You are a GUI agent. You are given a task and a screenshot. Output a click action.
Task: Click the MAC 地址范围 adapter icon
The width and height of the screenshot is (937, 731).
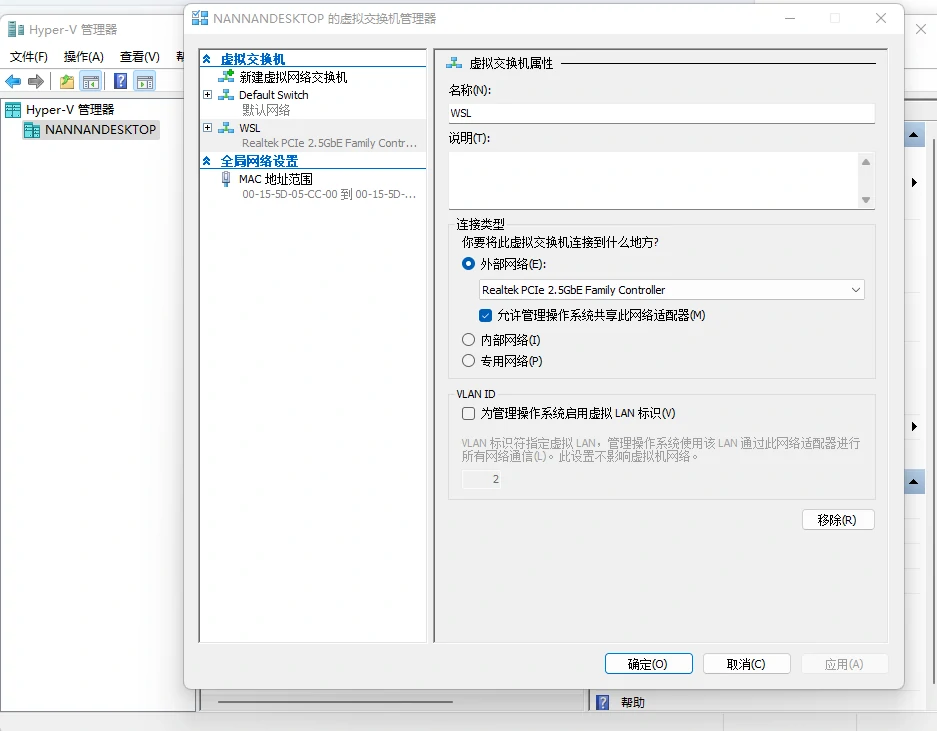click(x=226, y=179)
